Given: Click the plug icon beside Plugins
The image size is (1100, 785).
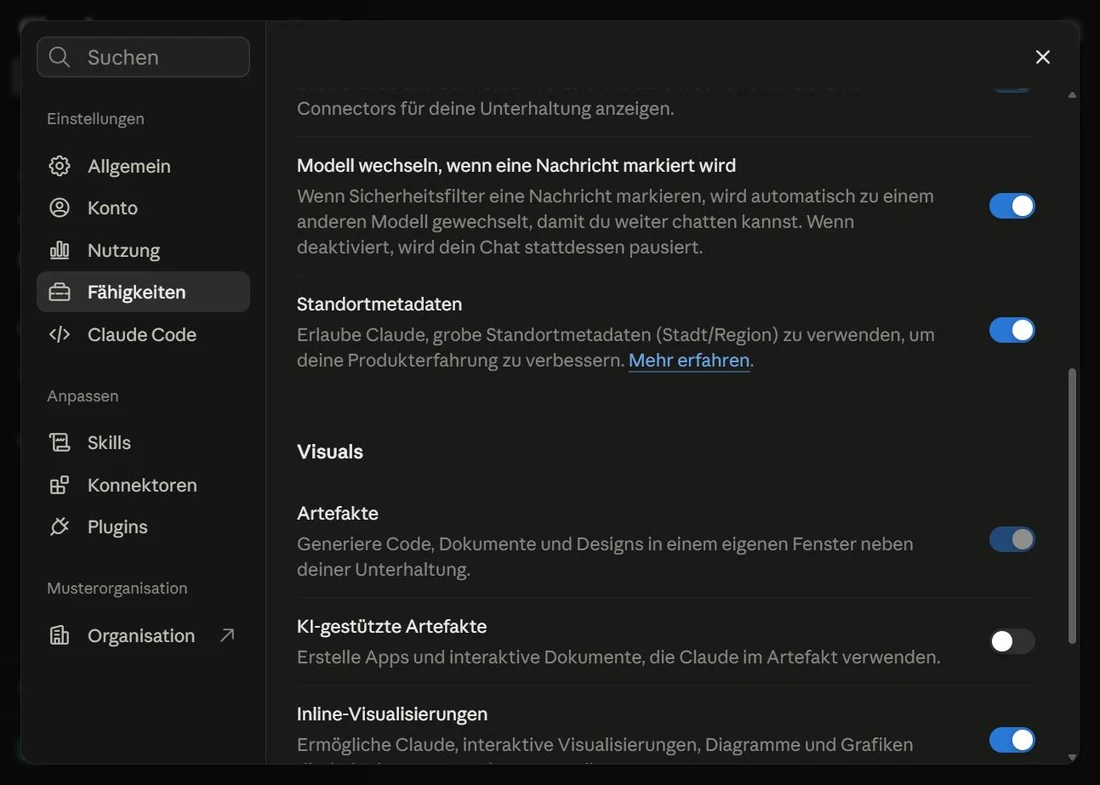Looking at the screenshot, I should point(60,526).
